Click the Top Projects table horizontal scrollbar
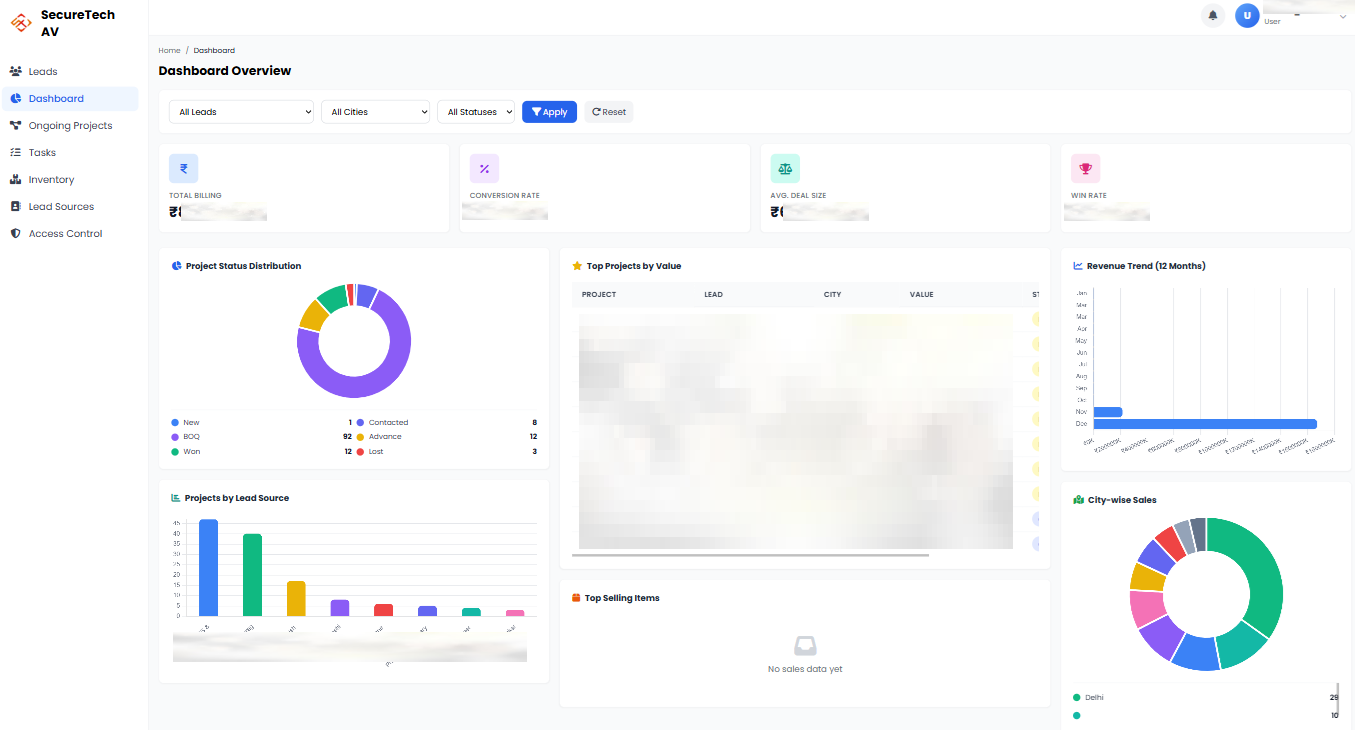The width and height of the screenshot is (1355, 730). [750, 554]
